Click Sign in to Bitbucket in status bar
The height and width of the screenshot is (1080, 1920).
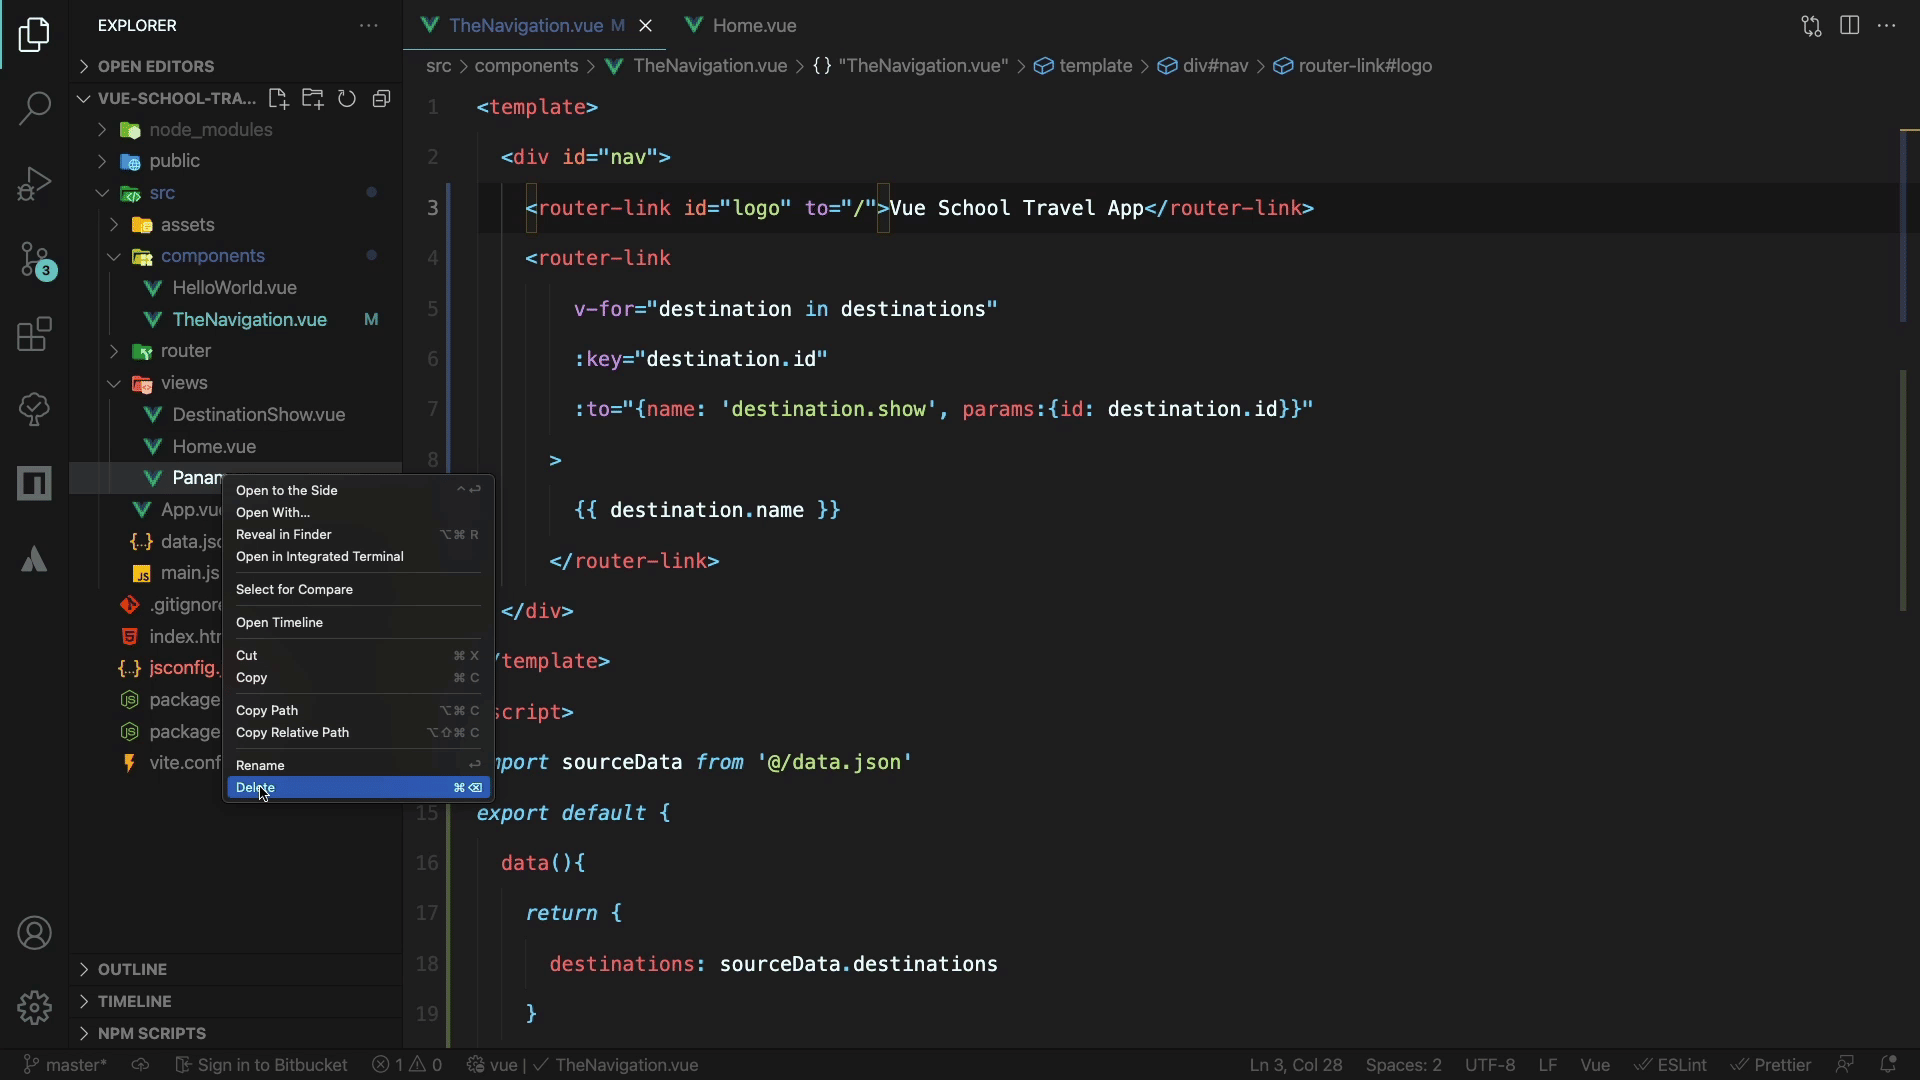pyautogui.click(x=261, y=1065)
